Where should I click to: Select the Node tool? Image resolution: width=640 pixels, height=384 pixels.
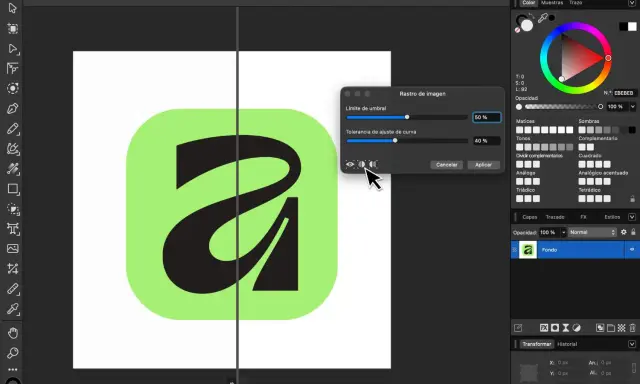[x=12, y=49]
